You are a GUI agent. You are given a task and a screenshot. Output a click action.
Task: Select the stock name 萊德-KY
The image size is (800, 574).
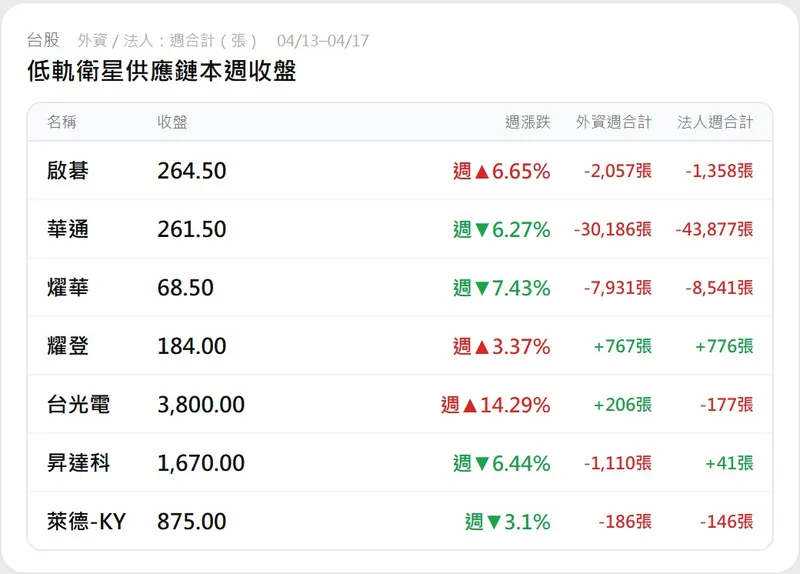[86, 521]
